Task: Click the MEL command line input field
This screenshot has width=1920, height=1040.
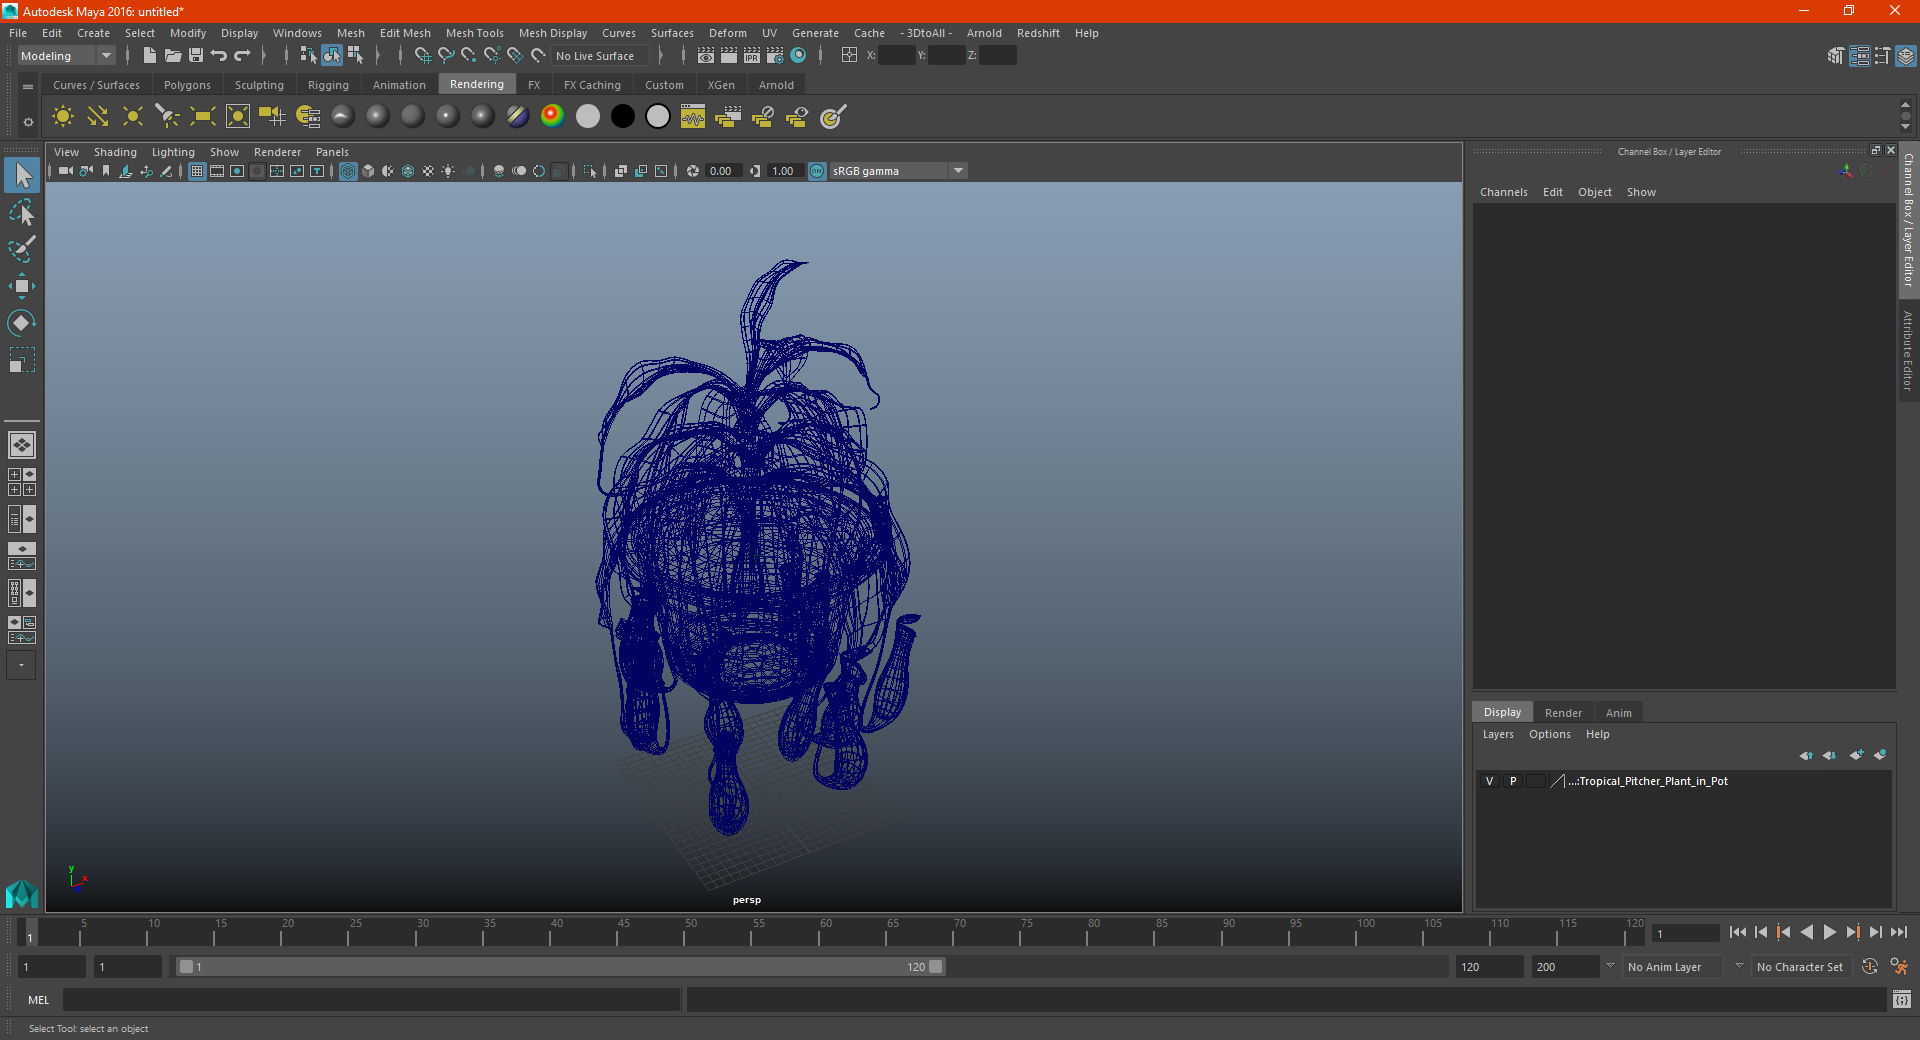Action: 371,999
